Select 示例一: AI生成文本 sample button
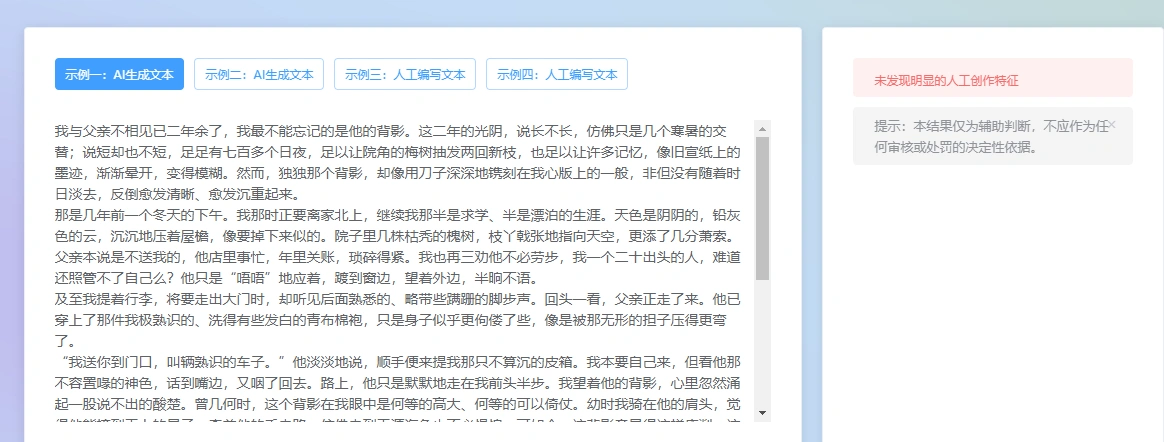This screenshot has height=442, width=1164. coord(119,74)
